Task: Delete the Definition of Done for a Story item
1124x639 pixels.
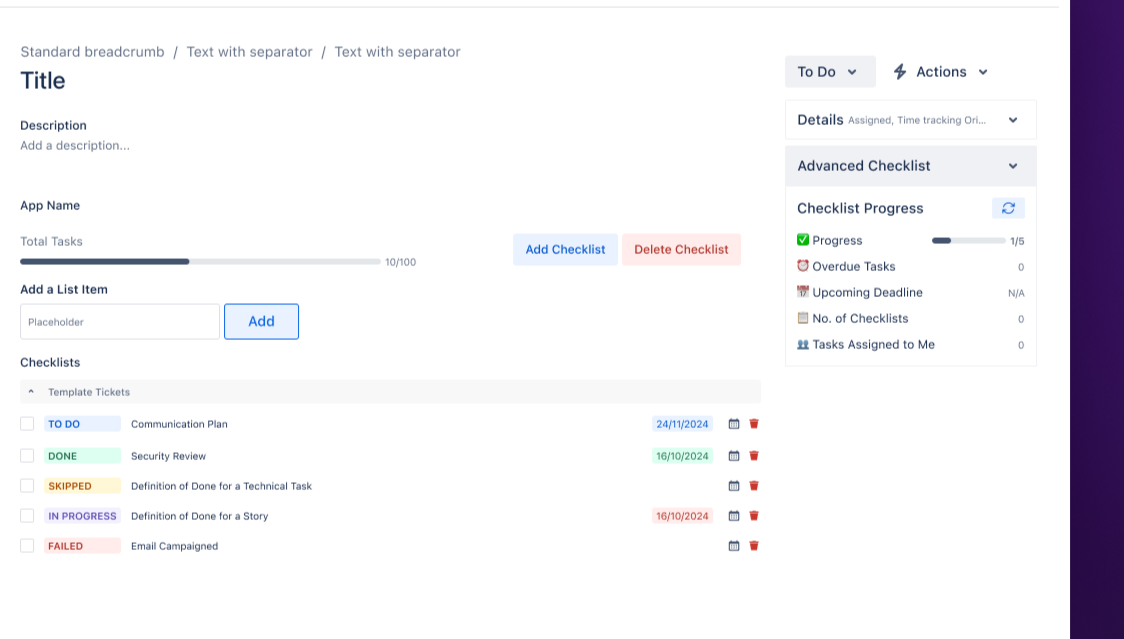Action: pos(754,516)
